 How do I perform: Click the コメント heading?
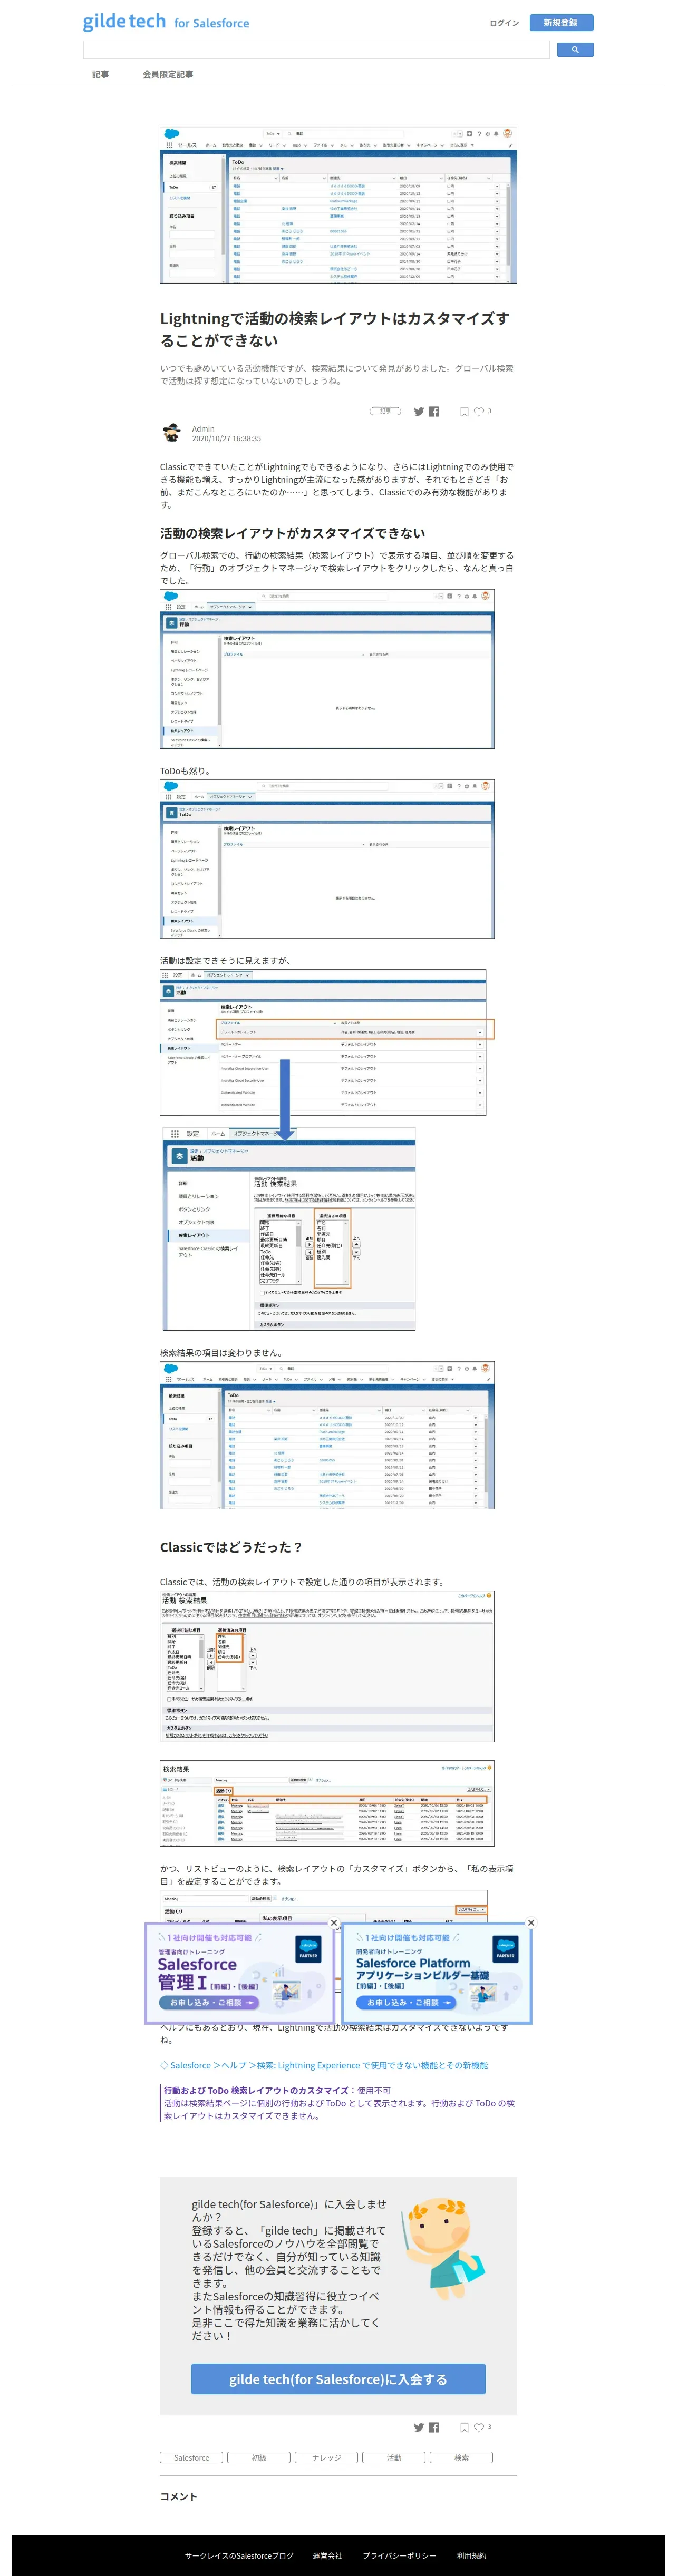tap(179, 2496)
